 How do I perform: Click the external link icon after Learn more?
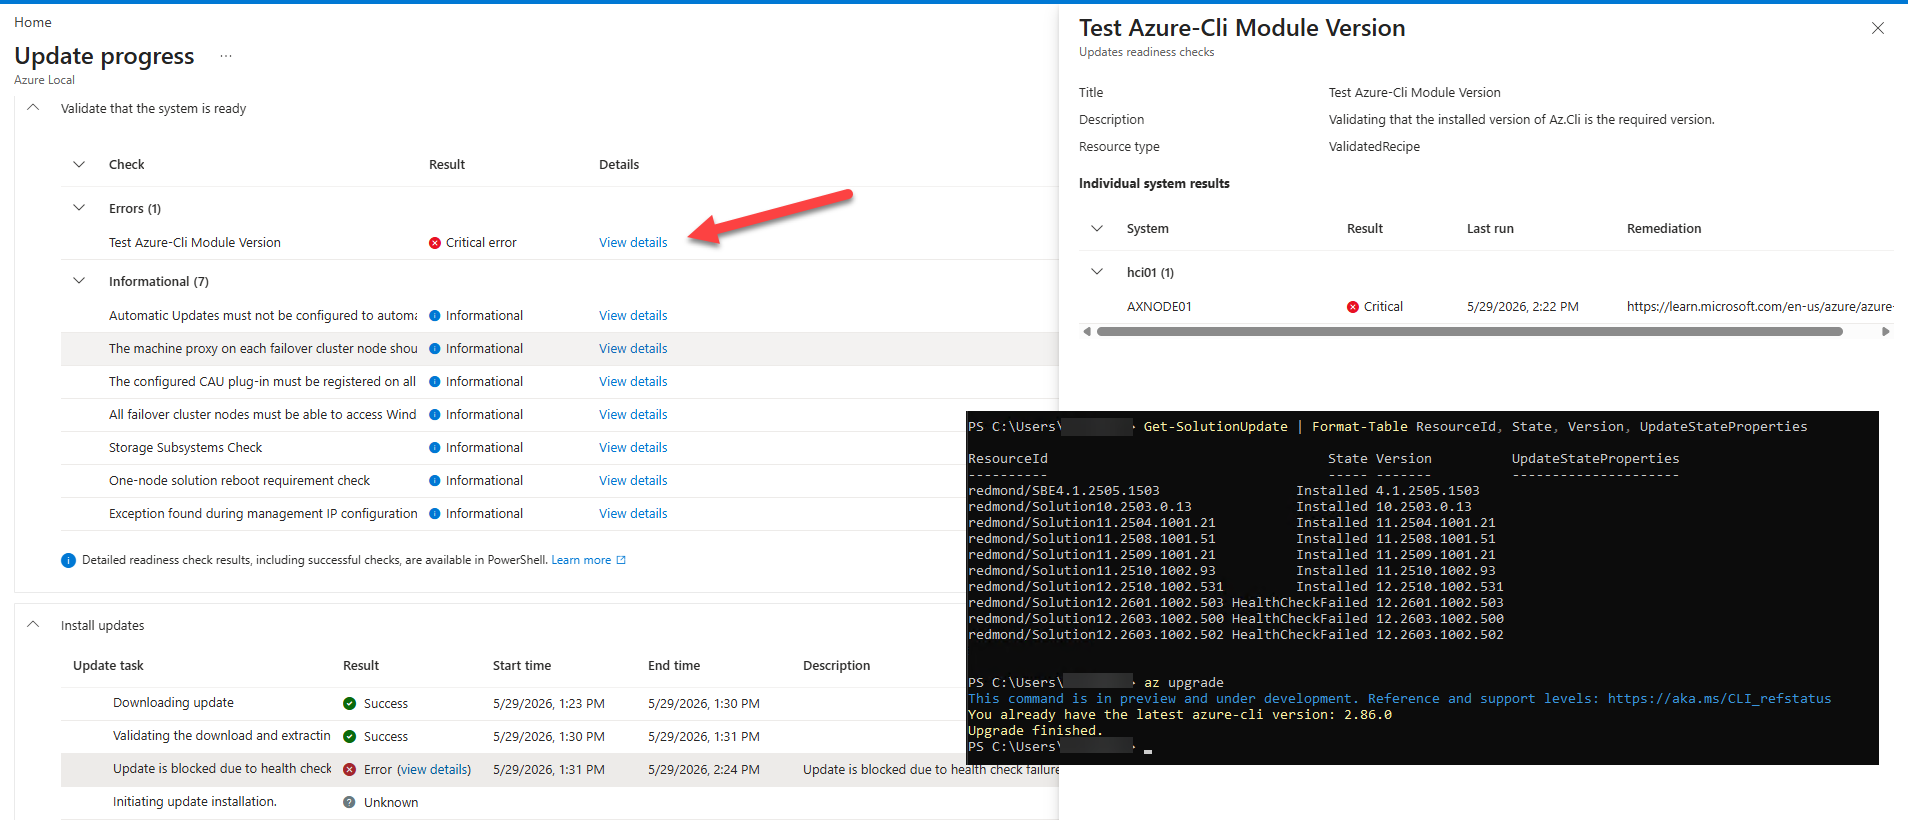click(x=621, y=560)
